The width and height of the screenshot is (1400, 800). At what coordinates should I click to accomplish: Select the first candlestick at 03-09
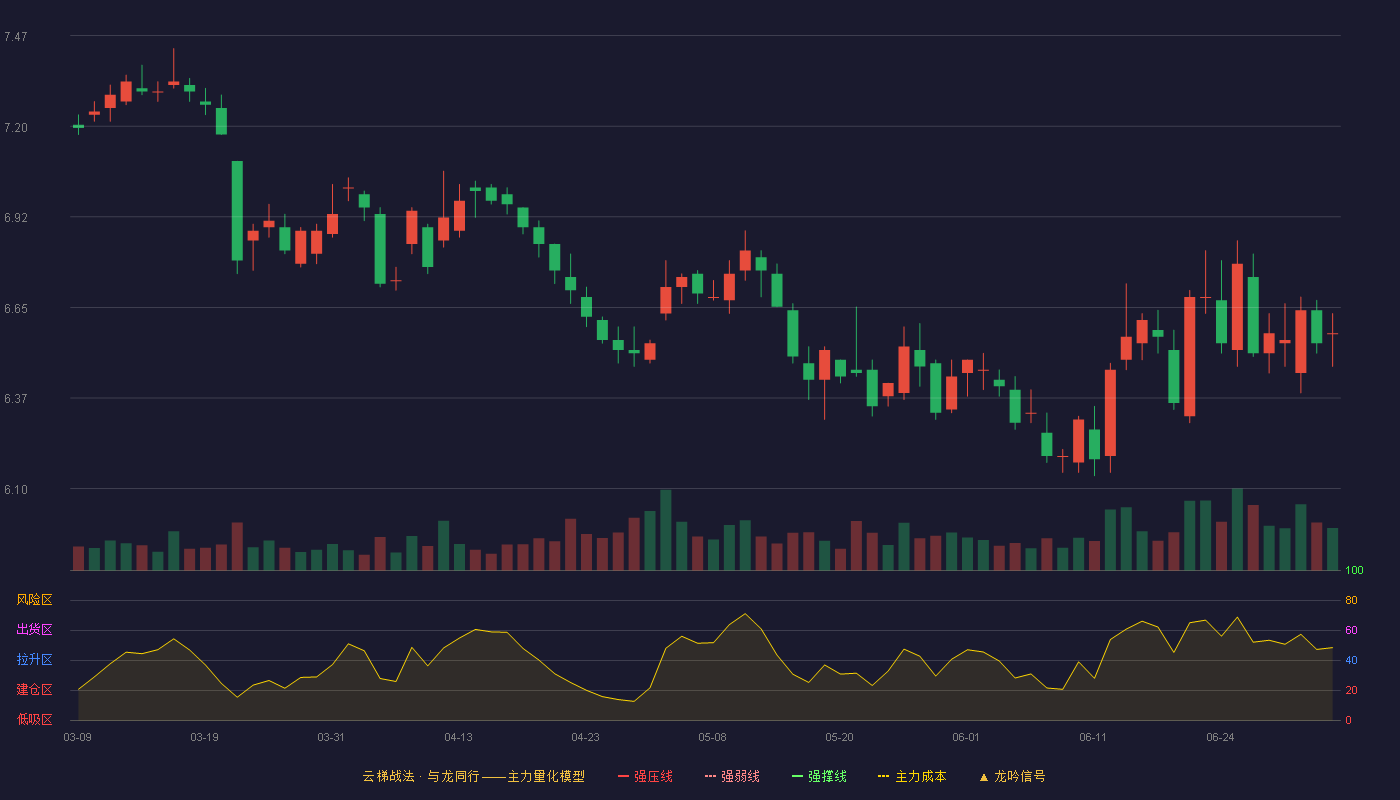pos(78,125)
